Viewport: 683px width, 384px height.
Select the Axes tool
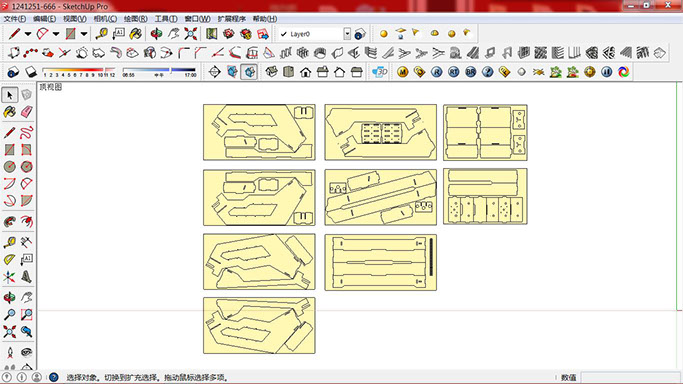pyautogui.click(x=10, y=276)
